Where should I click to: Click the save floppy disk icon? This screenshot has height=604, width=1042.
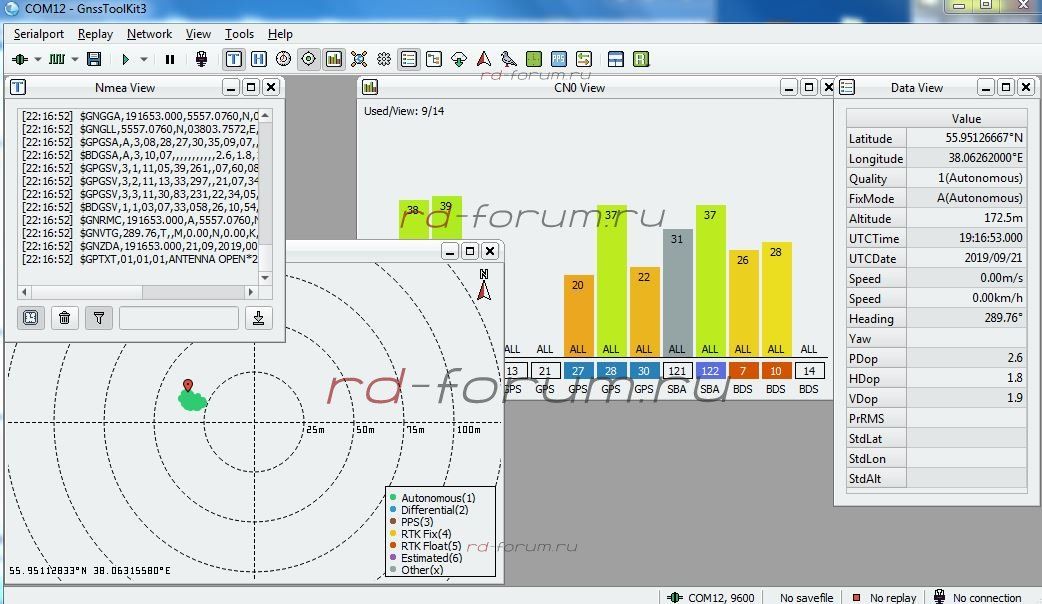click(x=94, y=59)
